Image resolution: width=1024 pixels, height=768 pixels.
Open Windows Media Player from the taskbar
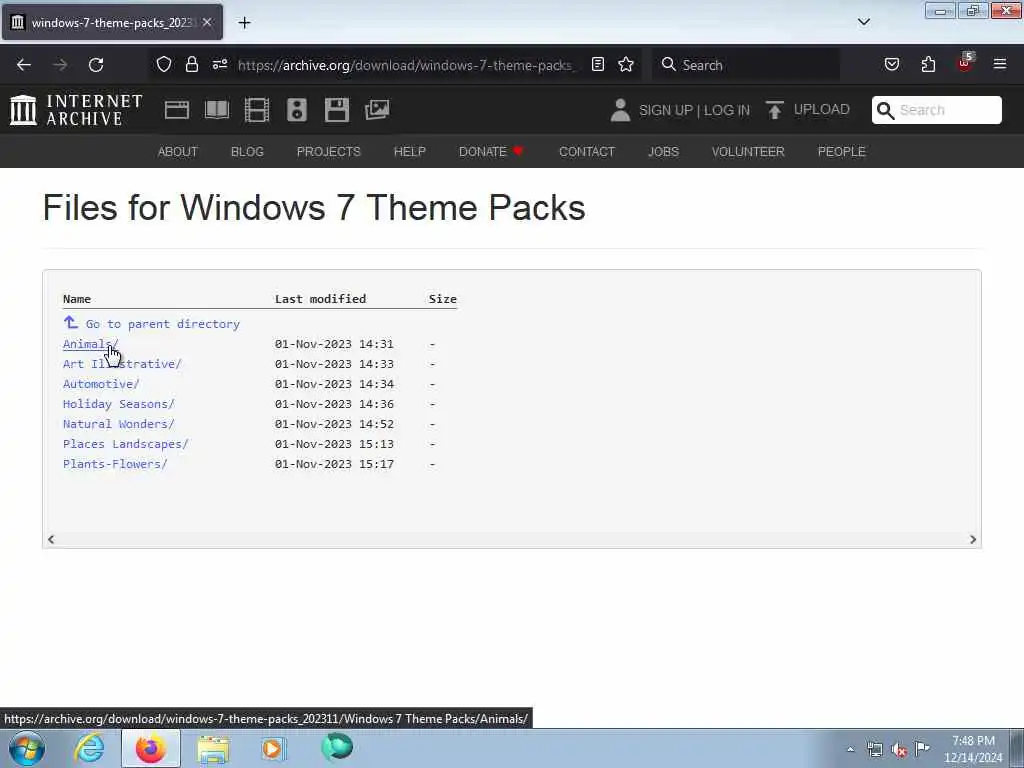tap(273, 749)
